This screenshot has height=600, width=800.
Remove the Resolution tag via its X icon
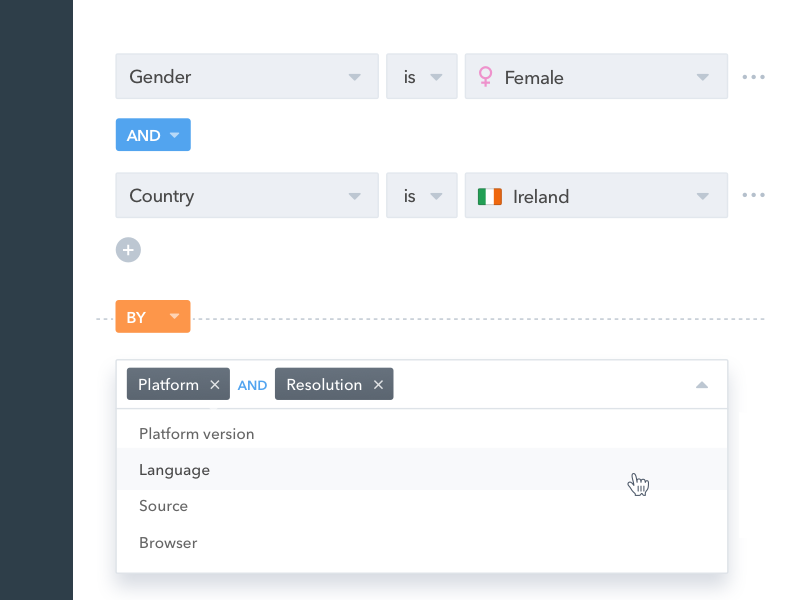pos(378,384)
